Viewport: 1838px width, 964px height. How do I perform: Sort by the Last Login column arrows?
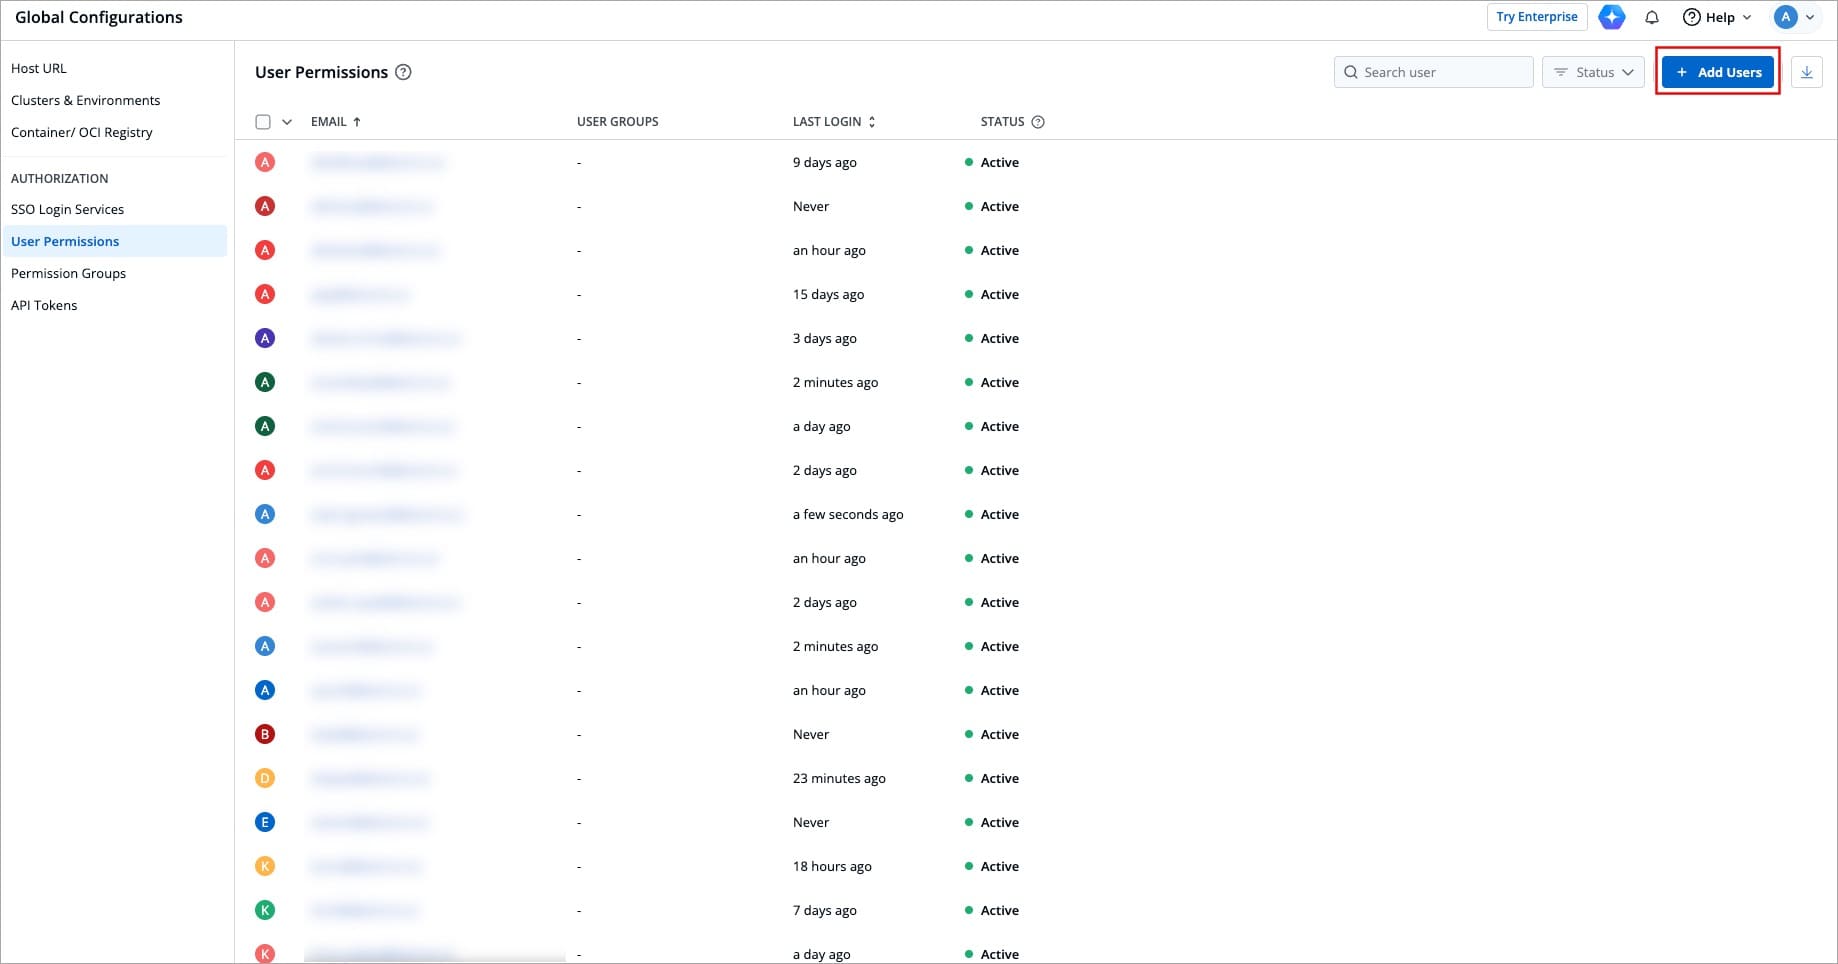tap(872, 122)
